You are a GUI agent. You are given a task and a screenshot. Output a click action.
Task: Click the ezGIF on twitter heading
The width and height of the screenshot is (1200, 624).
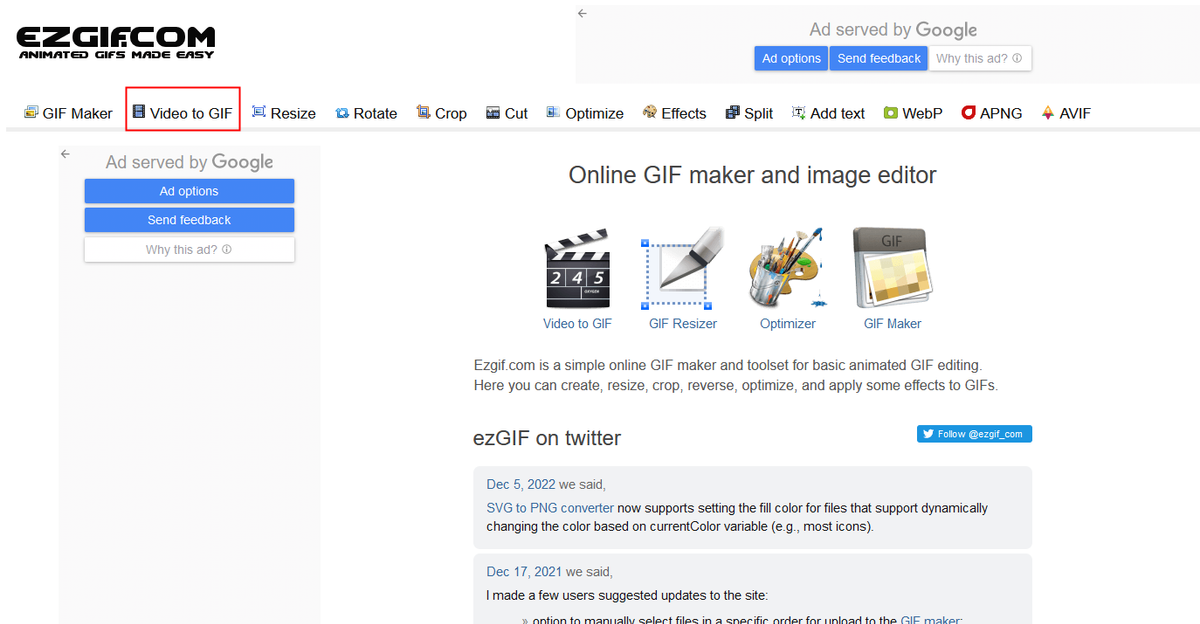tap(547, 438)
